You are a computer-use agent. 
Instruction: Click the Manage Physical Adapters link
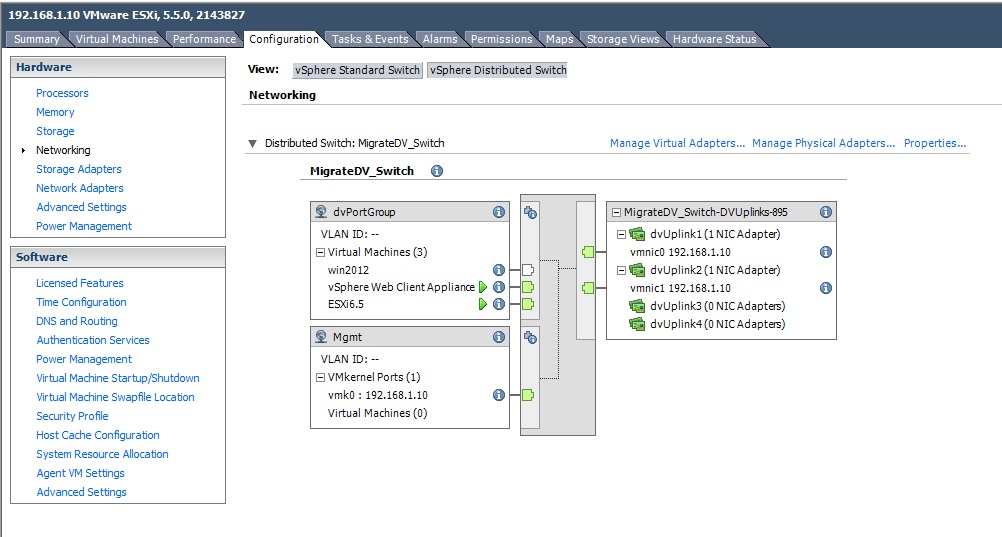point(823,143)
